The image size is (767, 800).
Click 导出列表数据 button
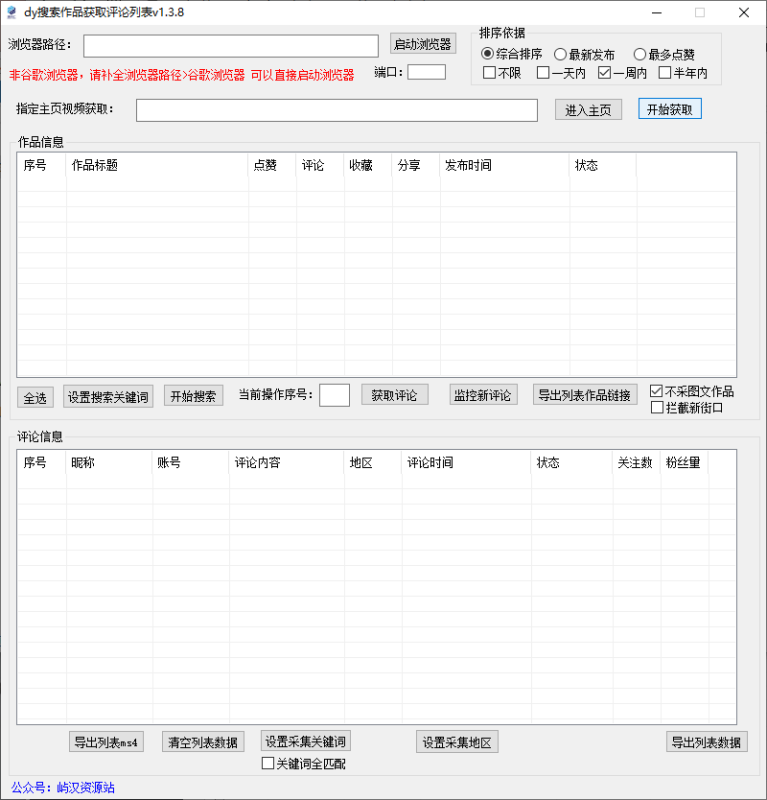click(707, 742)
